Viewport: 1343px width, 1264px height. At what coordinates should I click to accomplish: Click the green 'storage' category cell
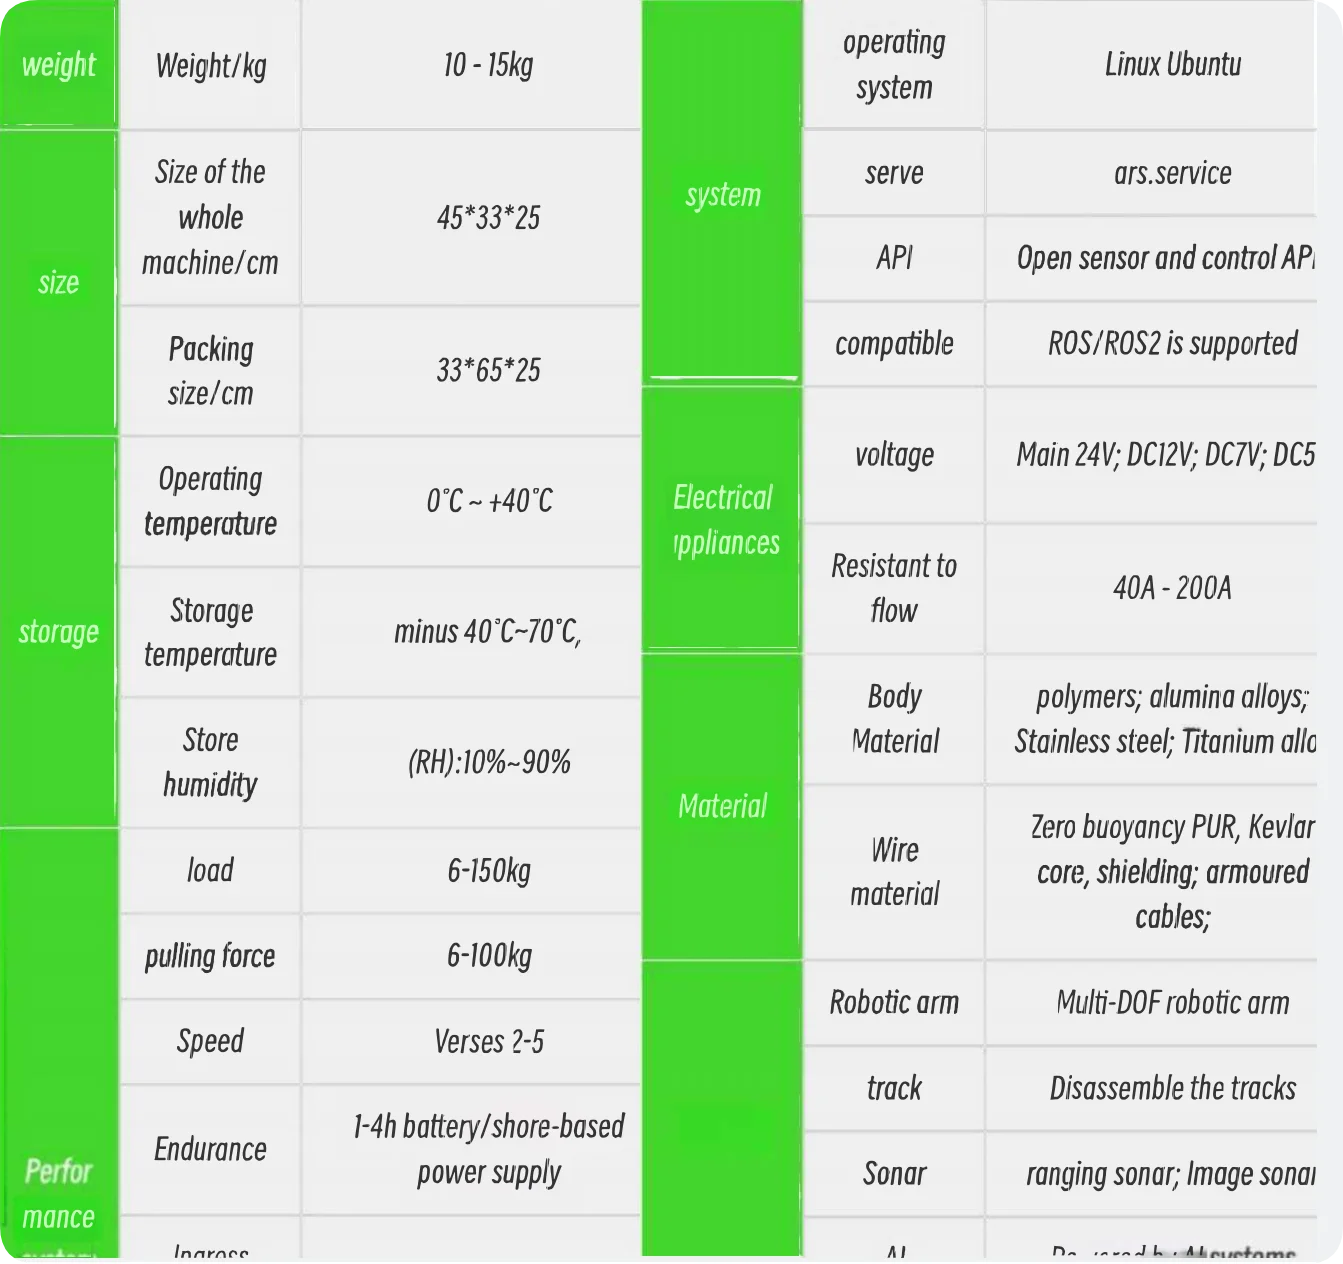click(x=59, y=632)
